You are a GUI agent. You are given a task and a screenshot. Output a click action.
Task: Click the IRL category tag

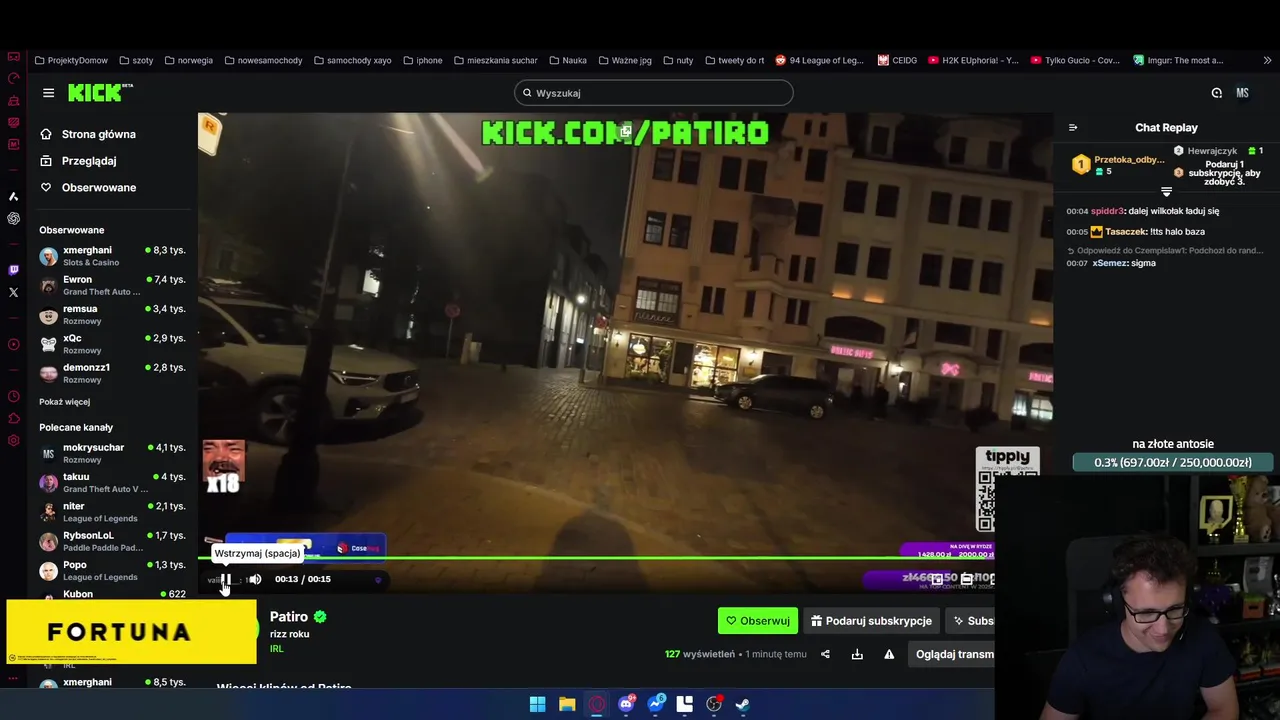pyautogui.click(x=277, y=649)
